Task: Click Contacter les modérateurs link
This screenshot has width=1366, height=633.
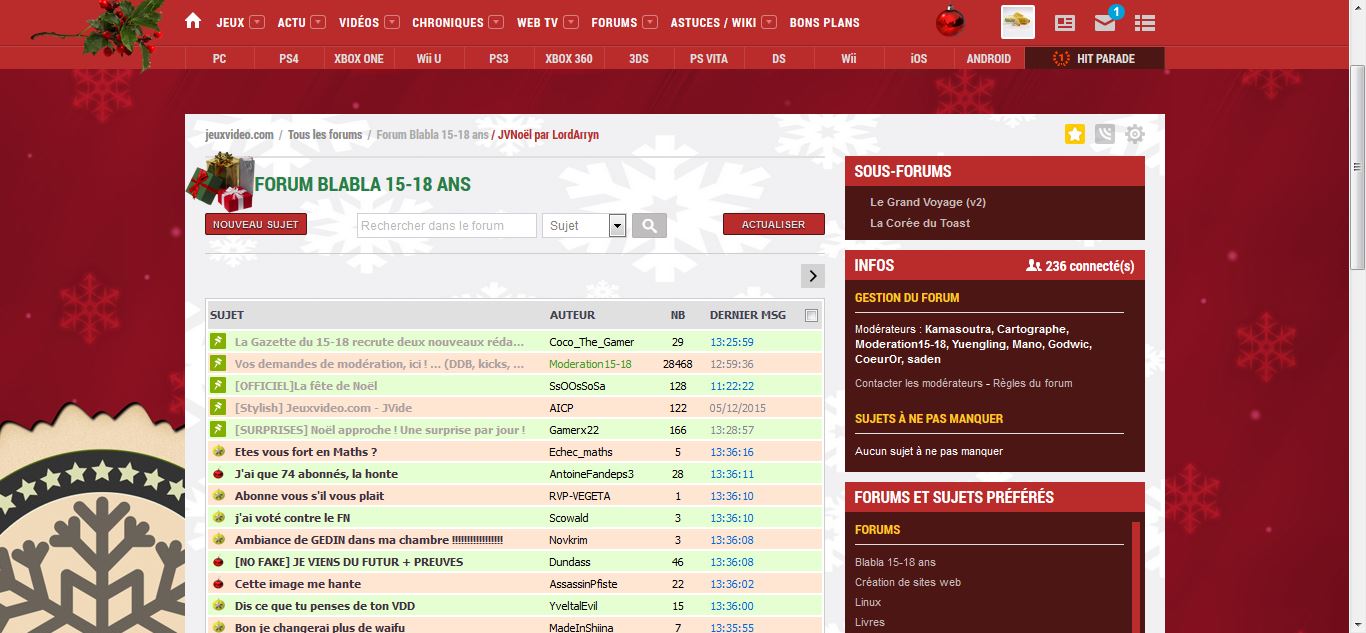Action: (x=919, y=383)
